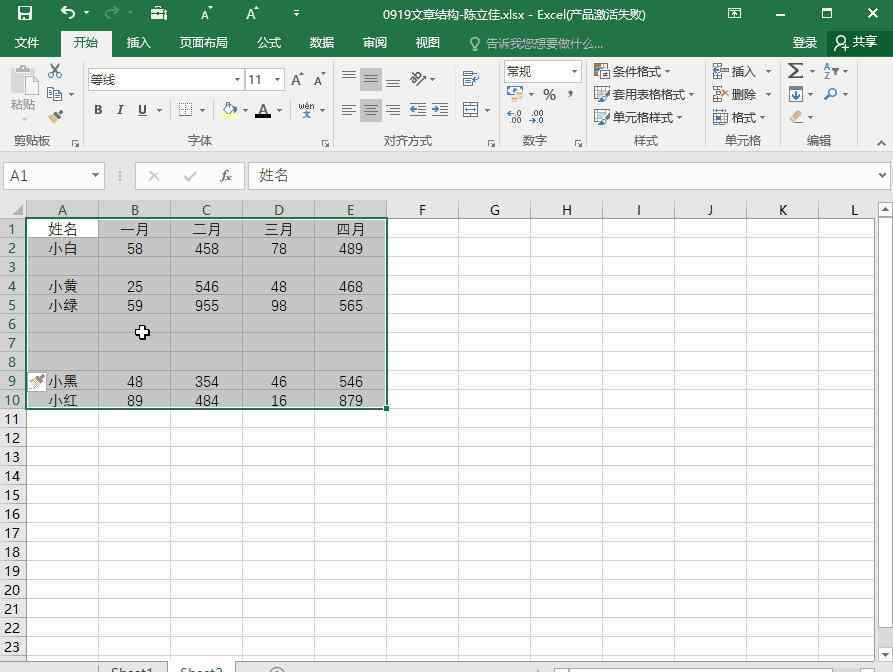Open the Name Box dropdown arrow

point(95,175)
